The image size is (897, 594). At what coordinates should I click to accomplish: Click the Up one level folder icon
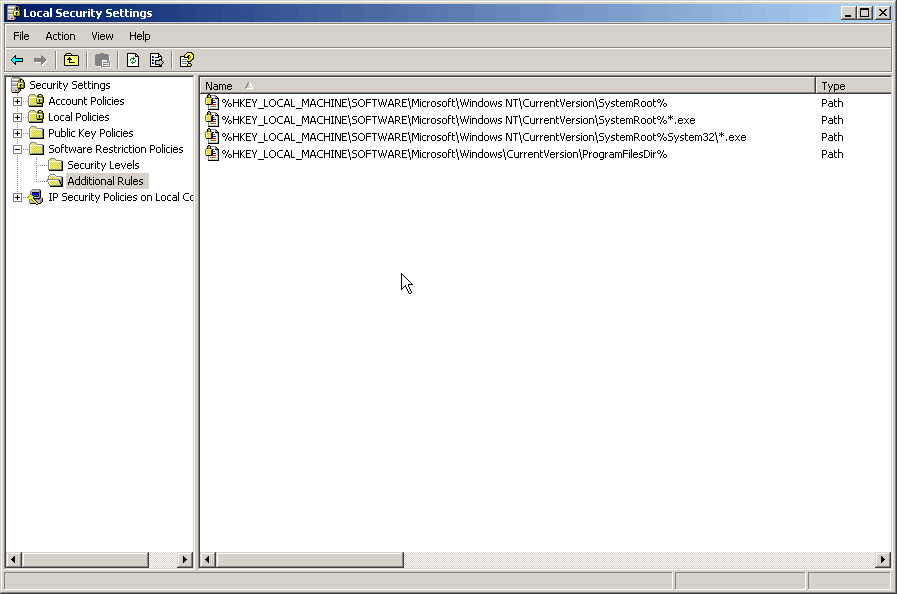pos(72,60)
